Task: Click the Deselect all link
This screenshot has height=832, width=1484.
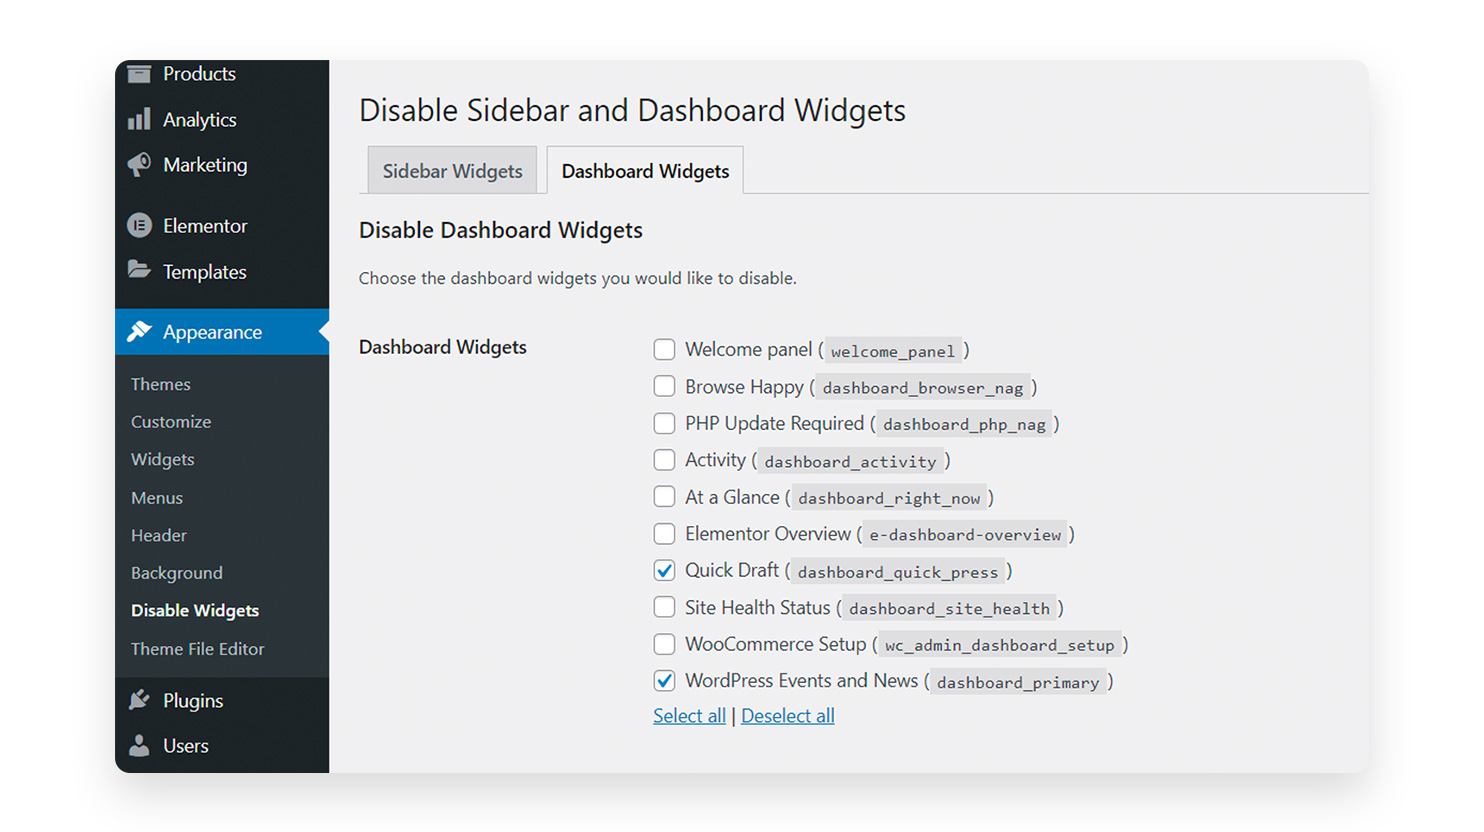Action: tap(787, 716)
